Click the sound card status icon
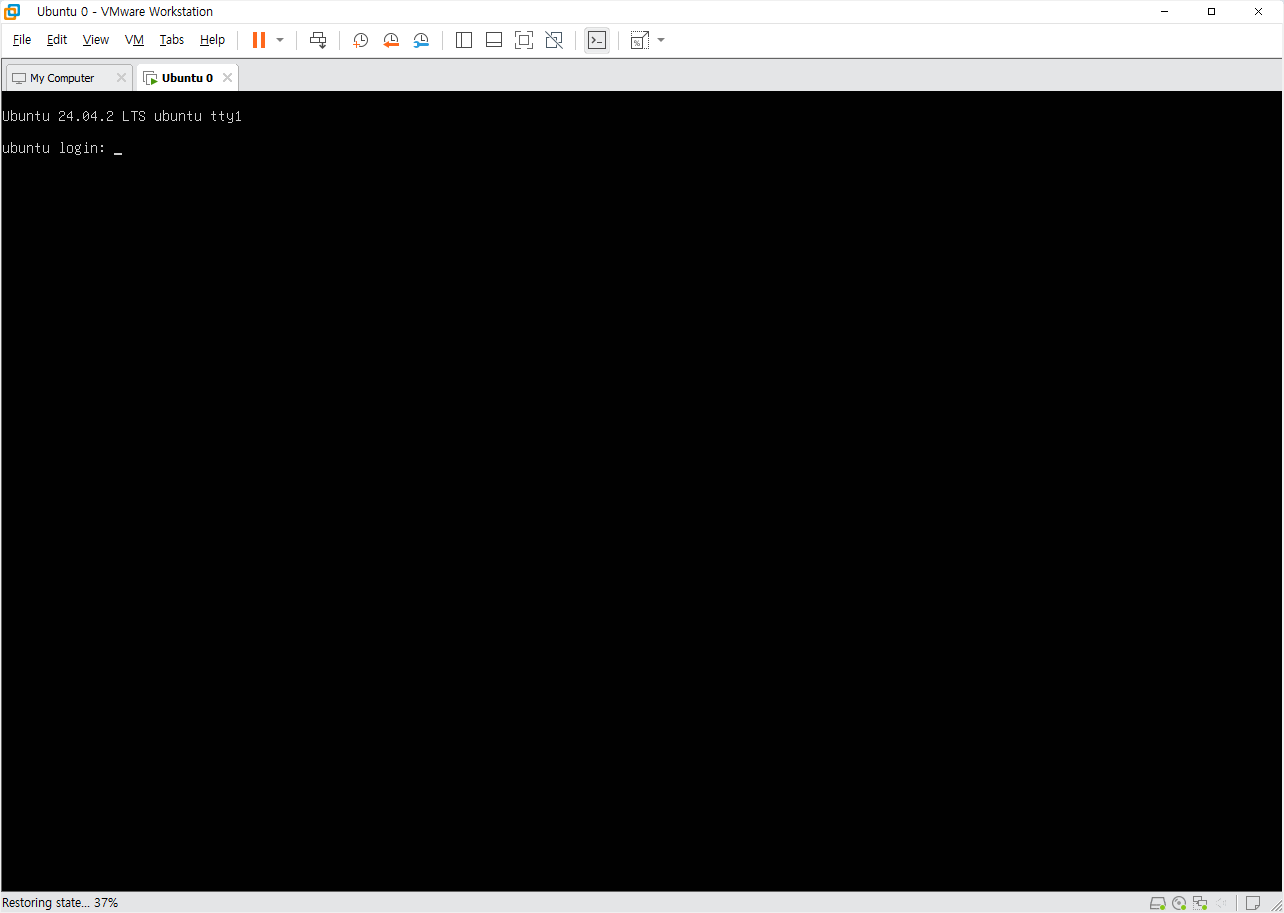The image size is (1284, 913). pyautogui.click(x=1221, y=904)
